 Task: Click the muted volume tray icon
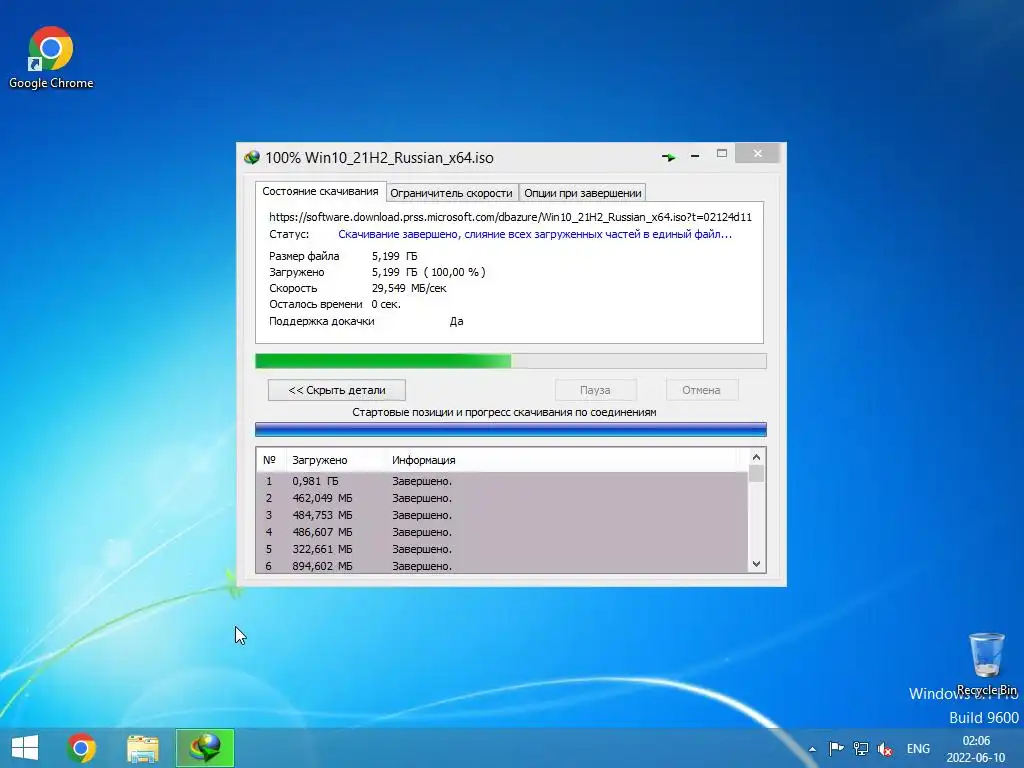click(x=885, y=748)
